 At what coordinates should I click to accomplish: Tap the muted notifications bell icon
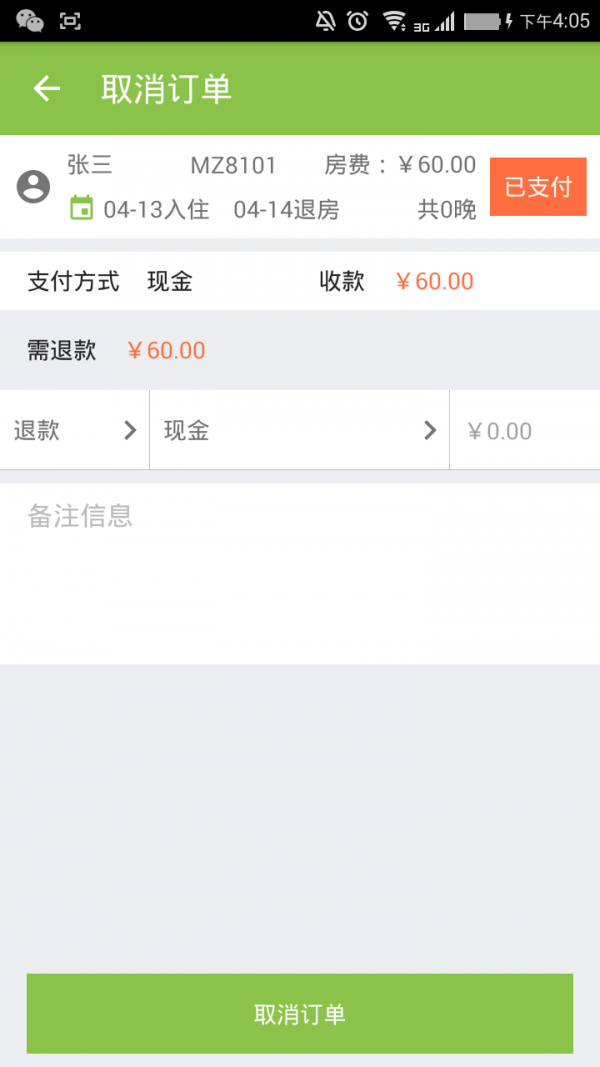326,20
